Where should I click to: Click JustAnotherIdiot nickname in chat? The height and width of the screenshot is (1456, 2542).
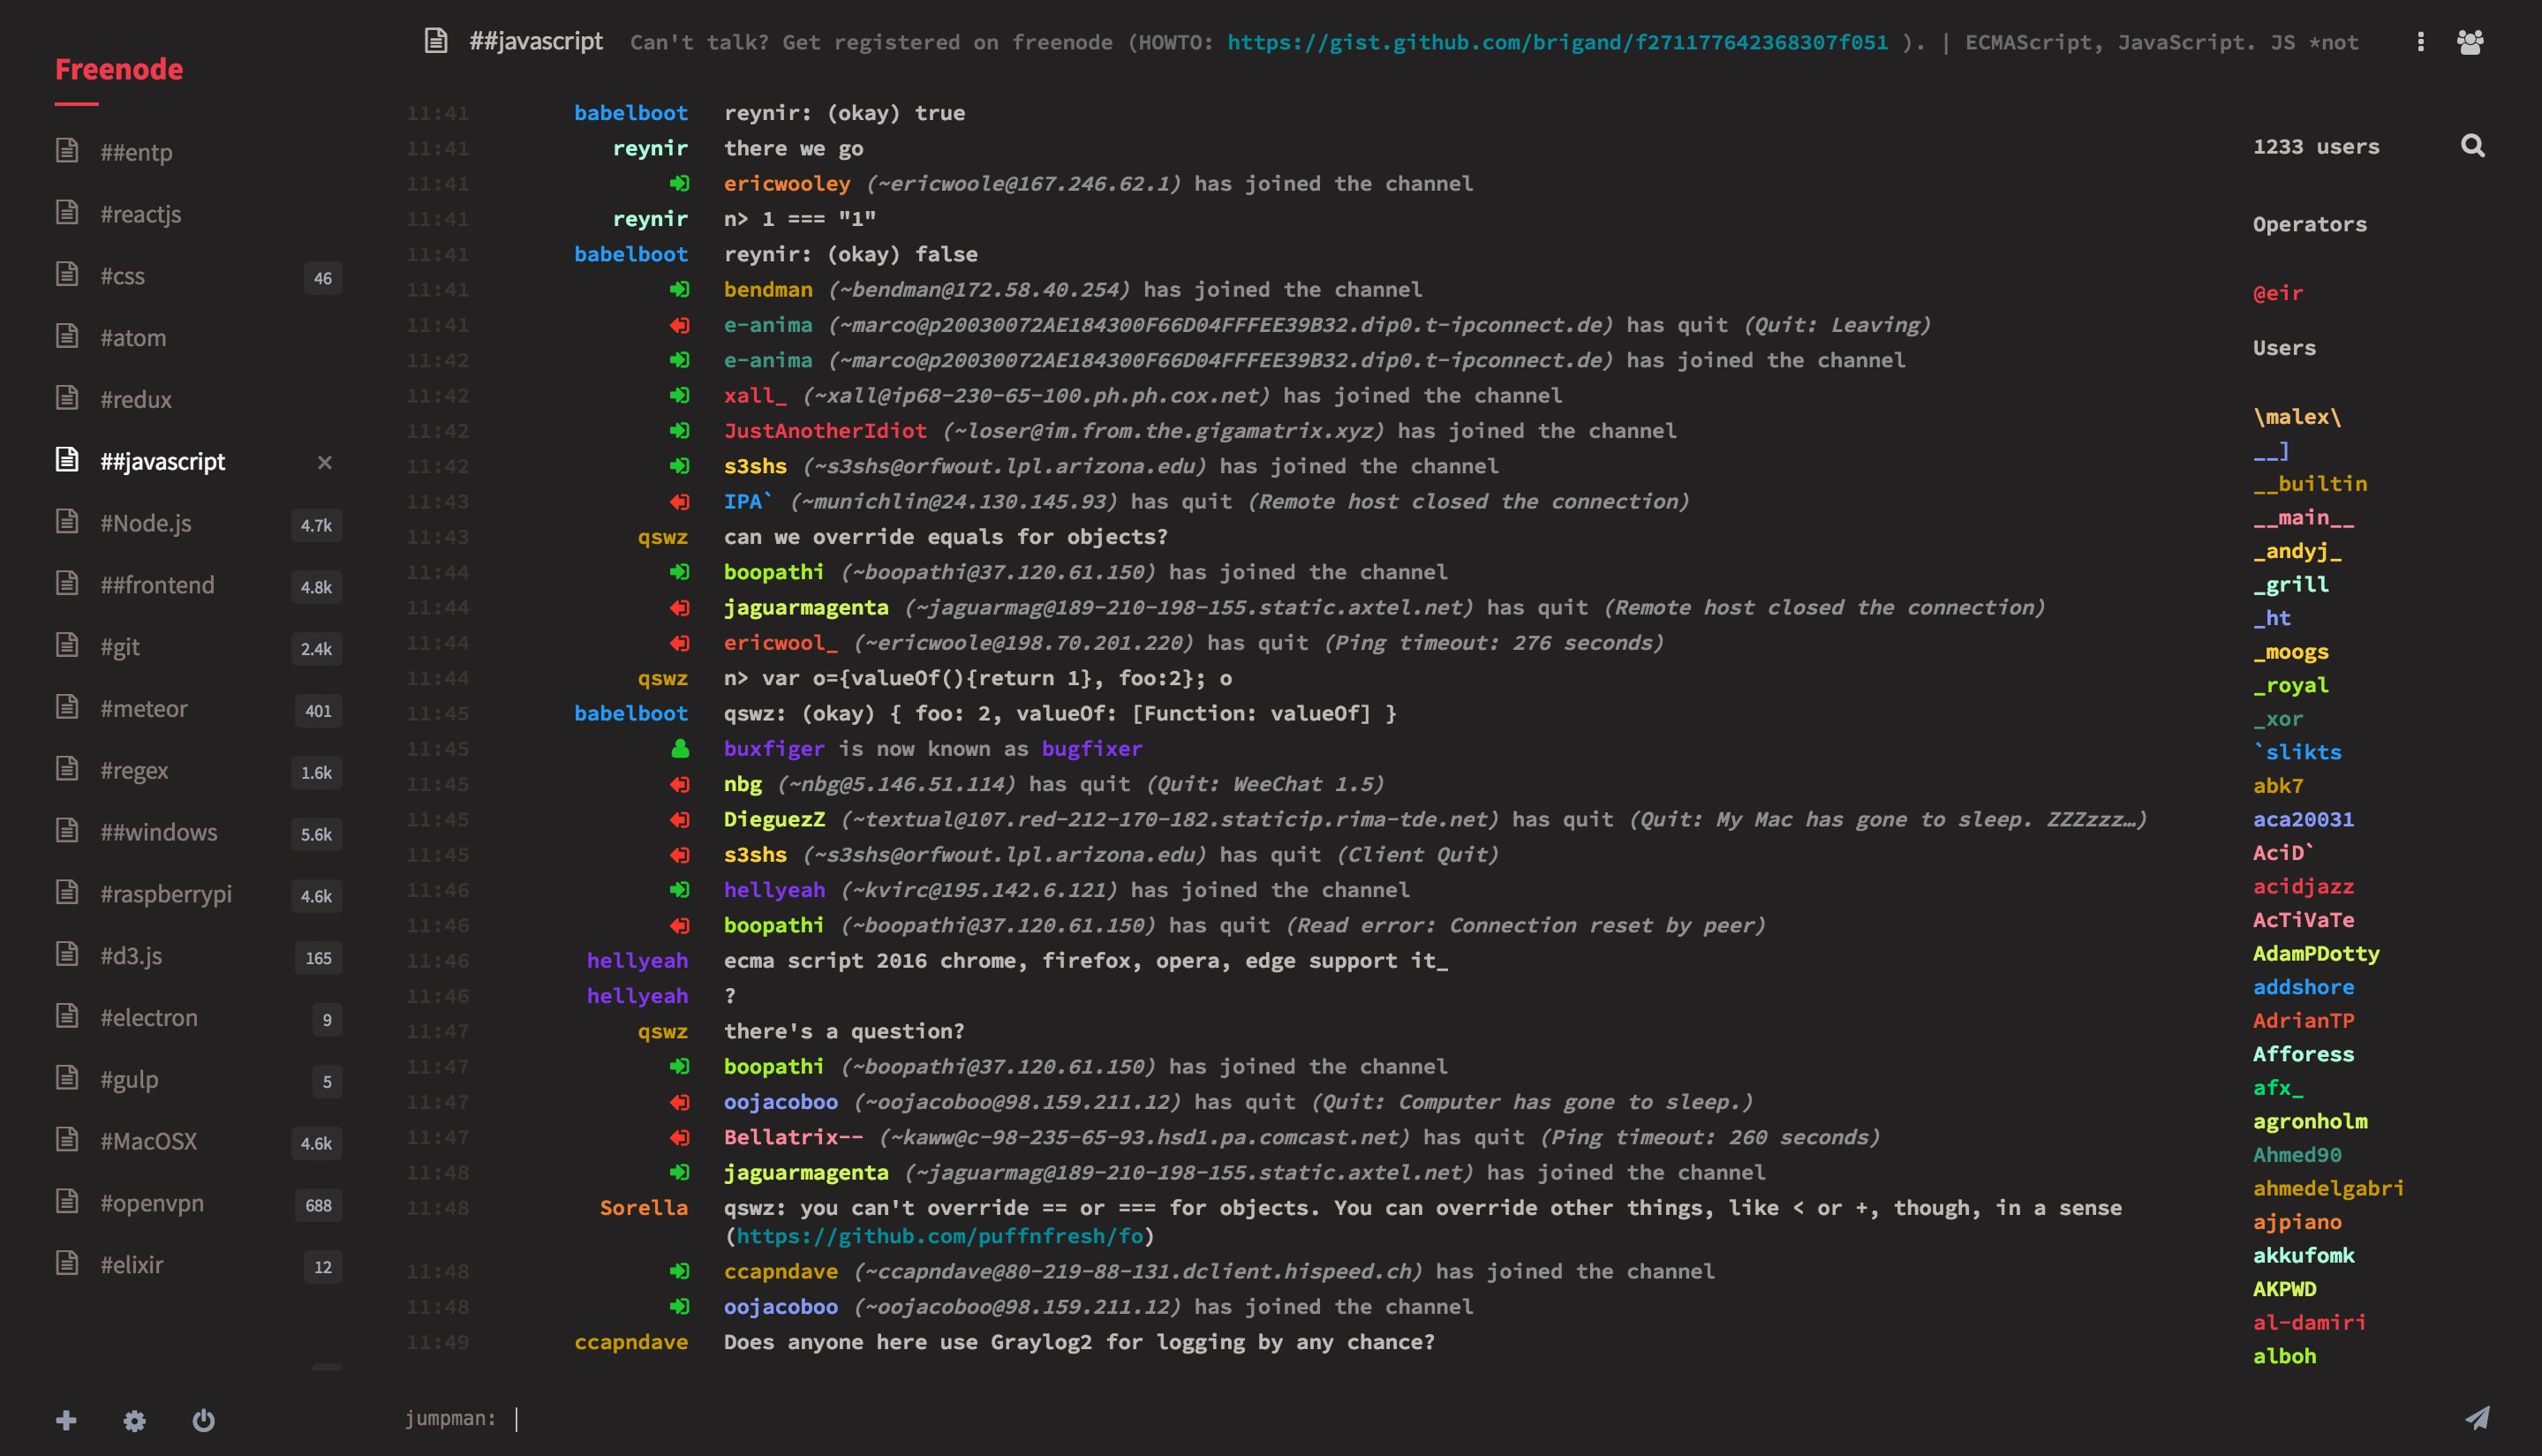click(x=825, y=431)
